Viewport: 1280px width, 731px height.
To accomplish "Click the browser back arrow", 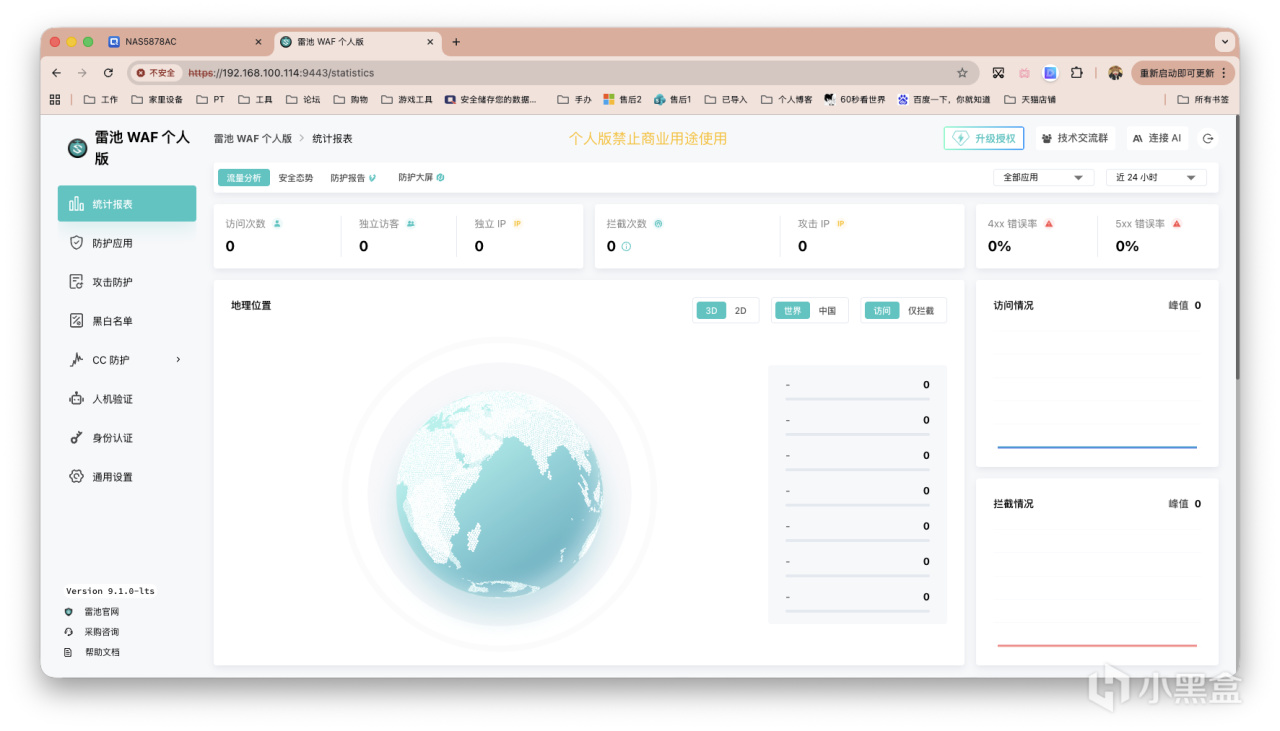I will click(x=56, y=73).
